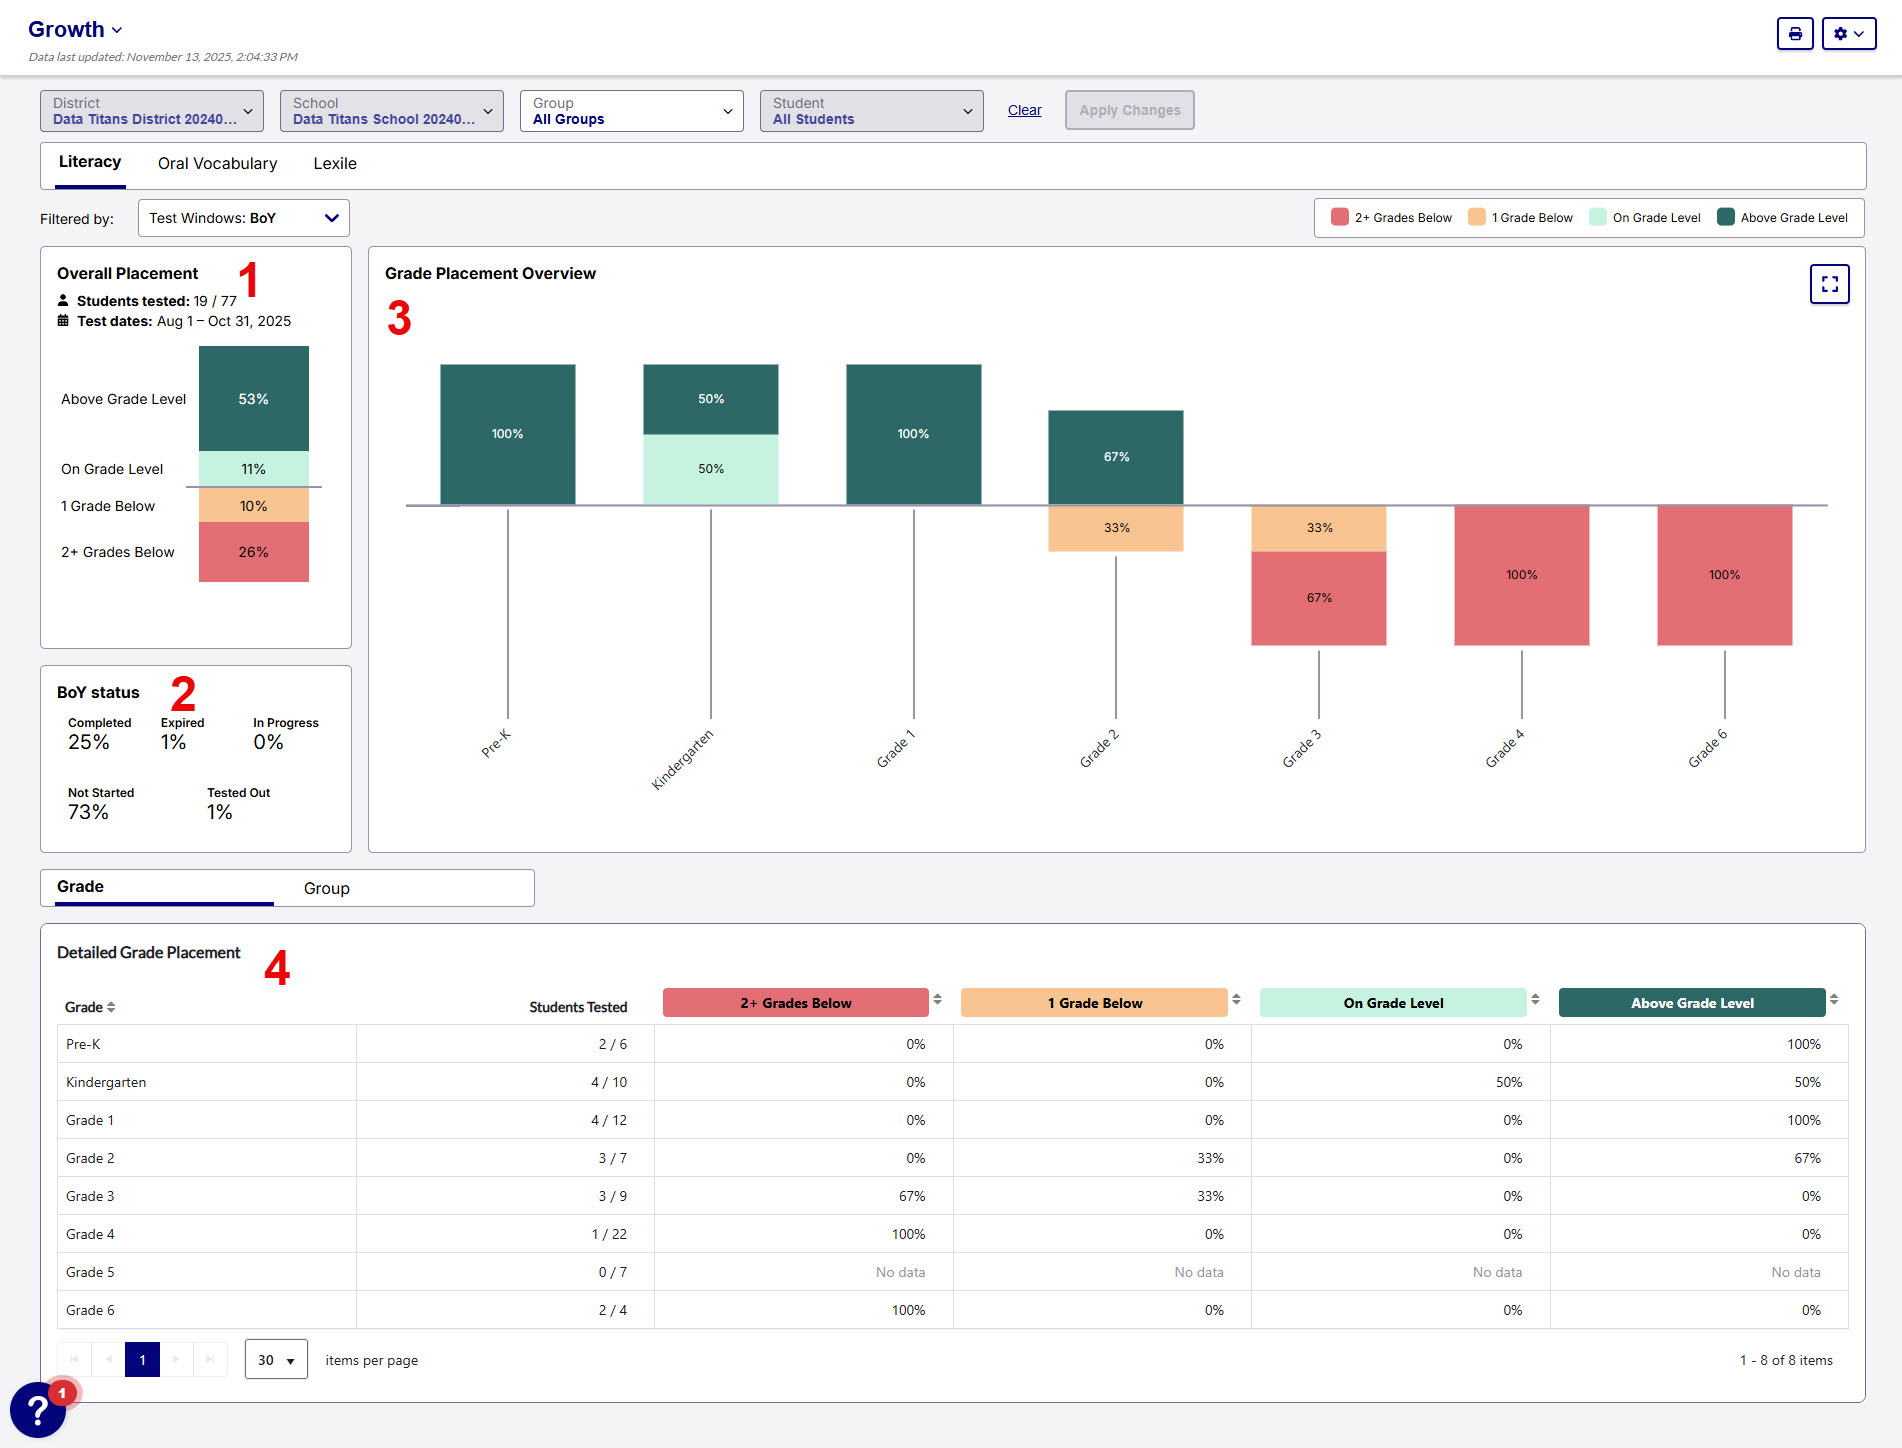The width and height of the screenshot is (1902, 1448).
Task: Click the Grade 3 red 67% bar segment
Action: pos(1318,598)
